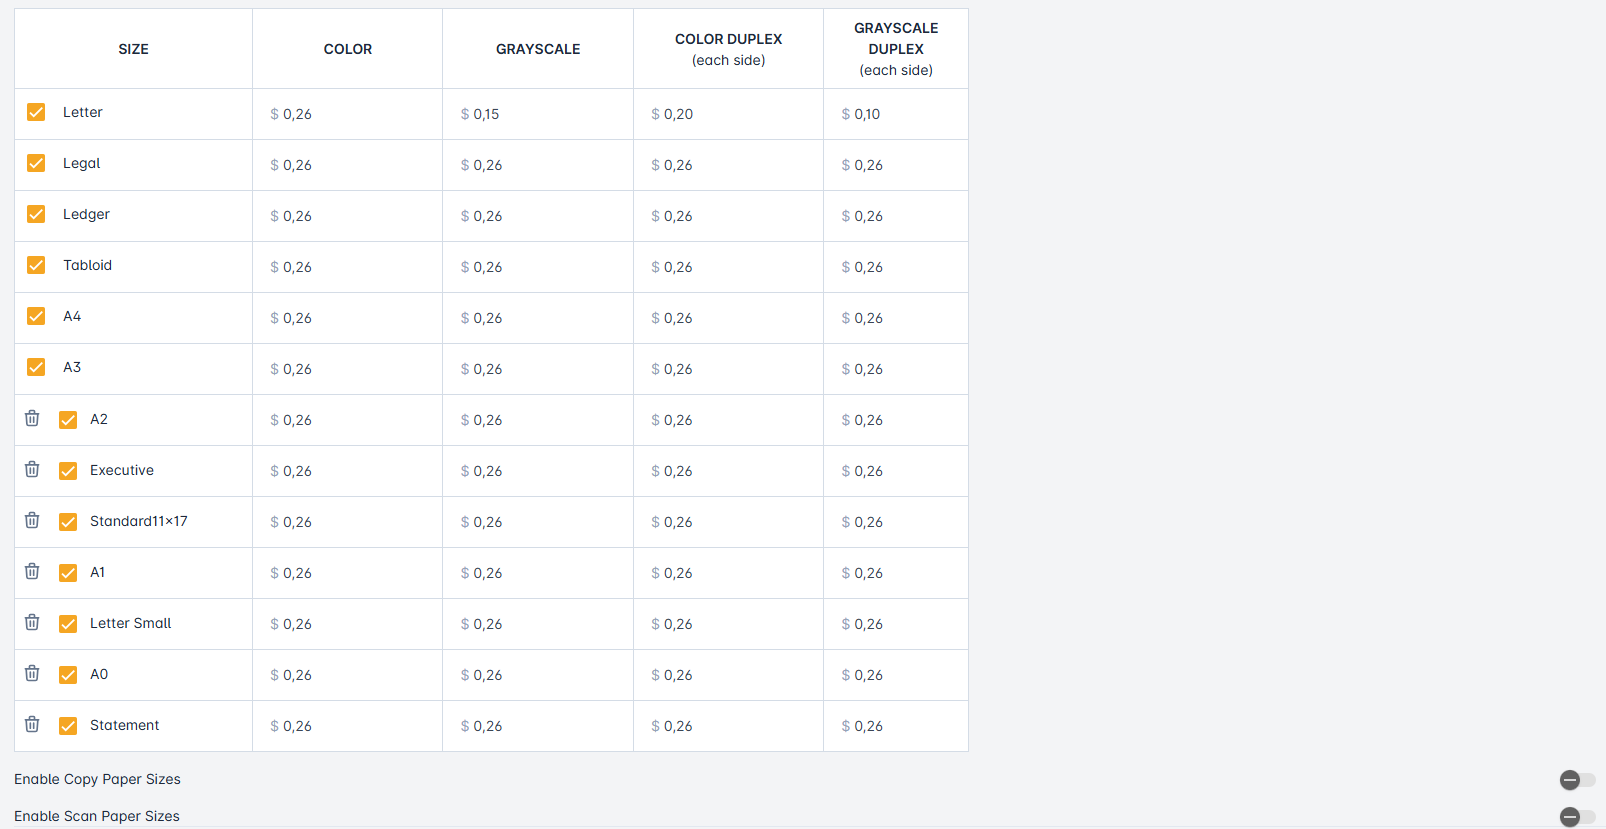Click trash icon for Letter Small
The height and width of the screenshot is (829, 1606).
click(32, 623)
